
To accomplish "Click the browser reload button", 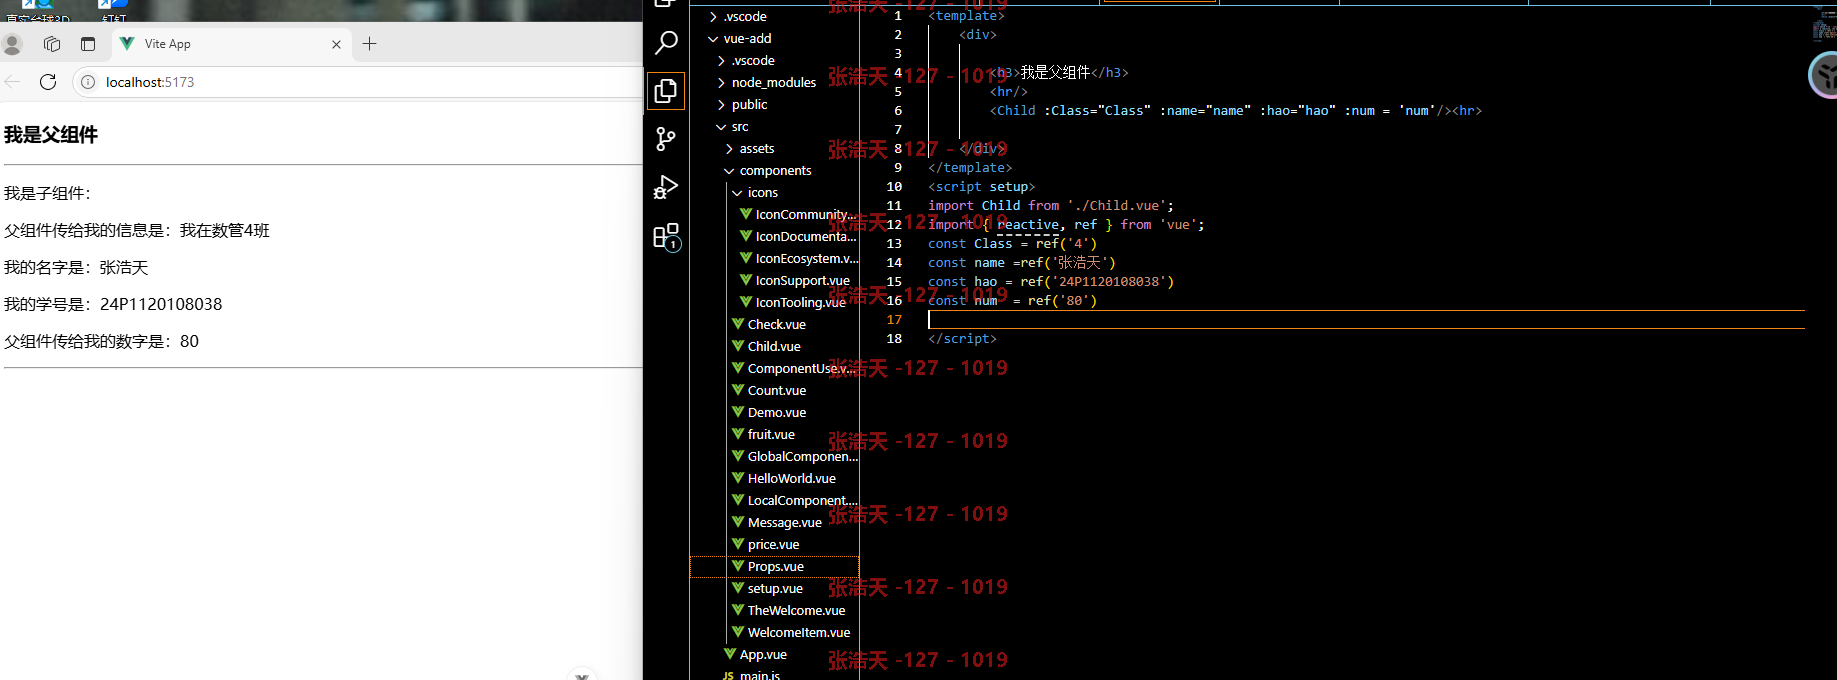I will point(48,82).
